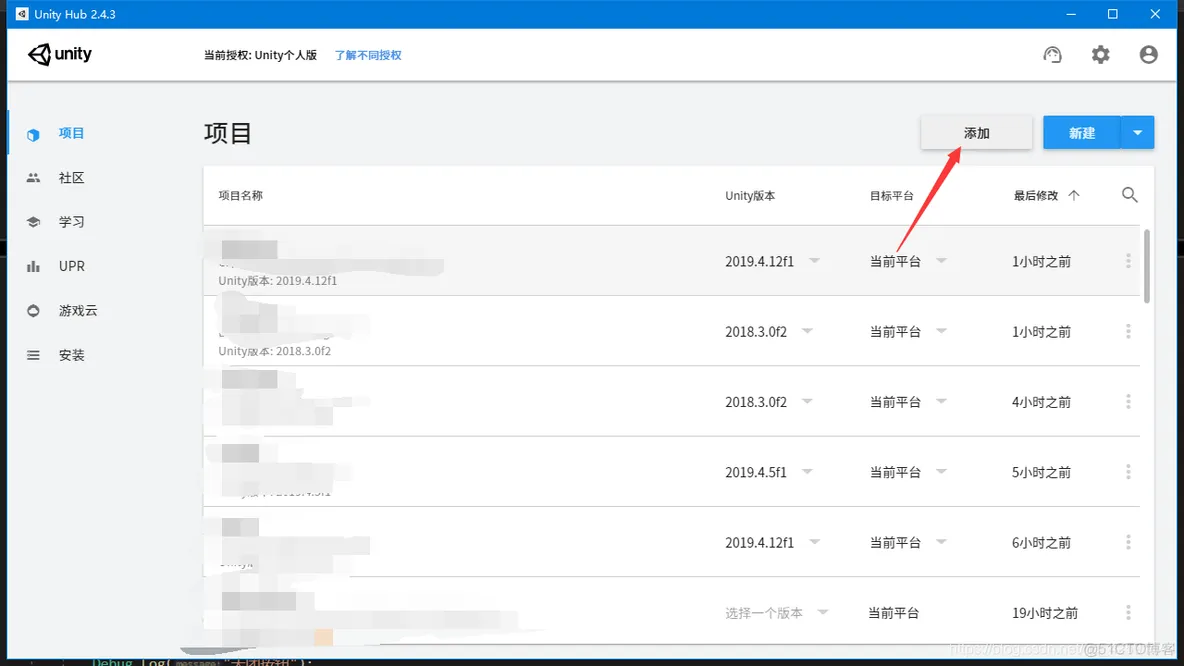
Task: Expand version dropdown for first 2019.4.12f1 row
Action: (x=814, y=261)
